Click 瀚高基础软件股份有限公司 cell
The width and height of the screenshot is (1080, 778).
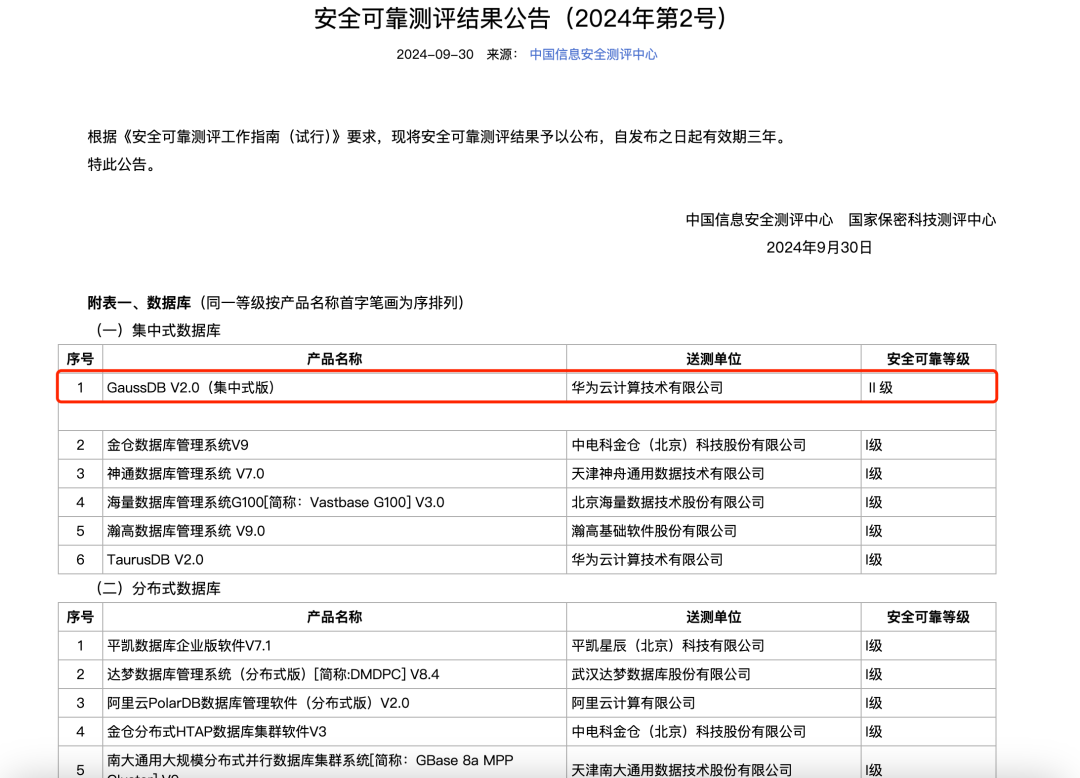(x=714, y=532)
